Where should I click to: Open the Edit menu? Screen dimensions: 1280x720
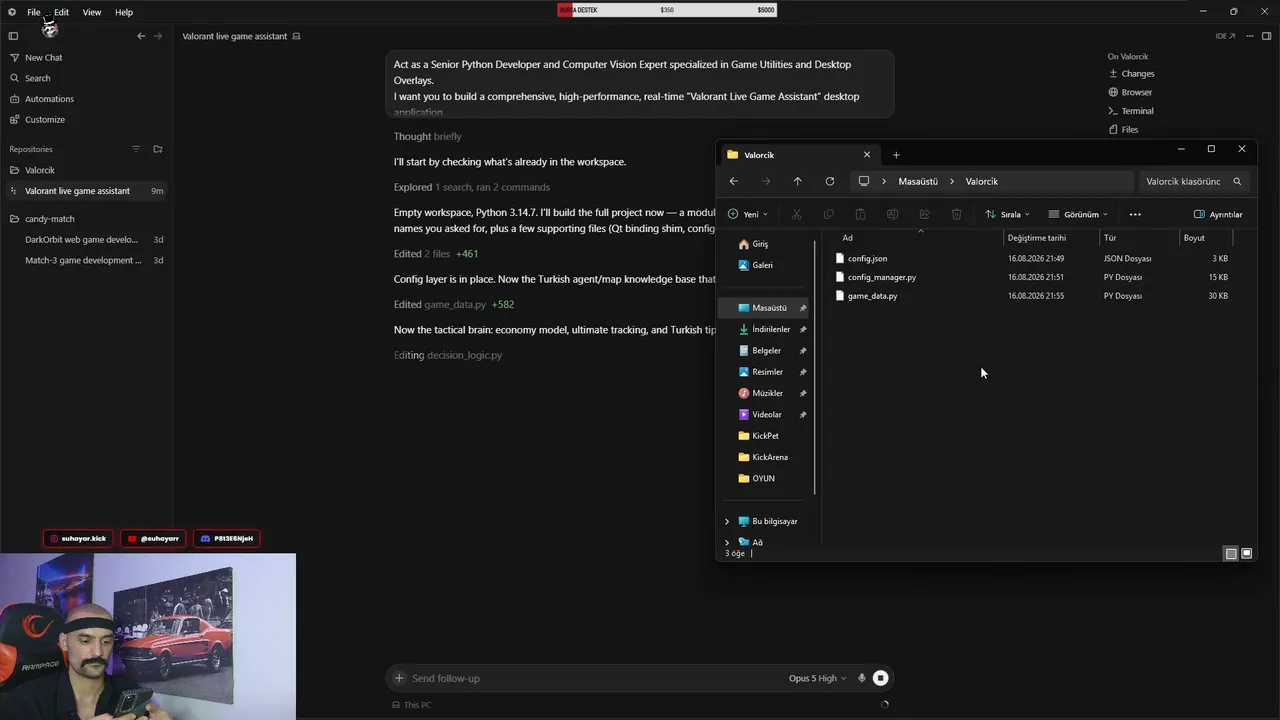61,12
